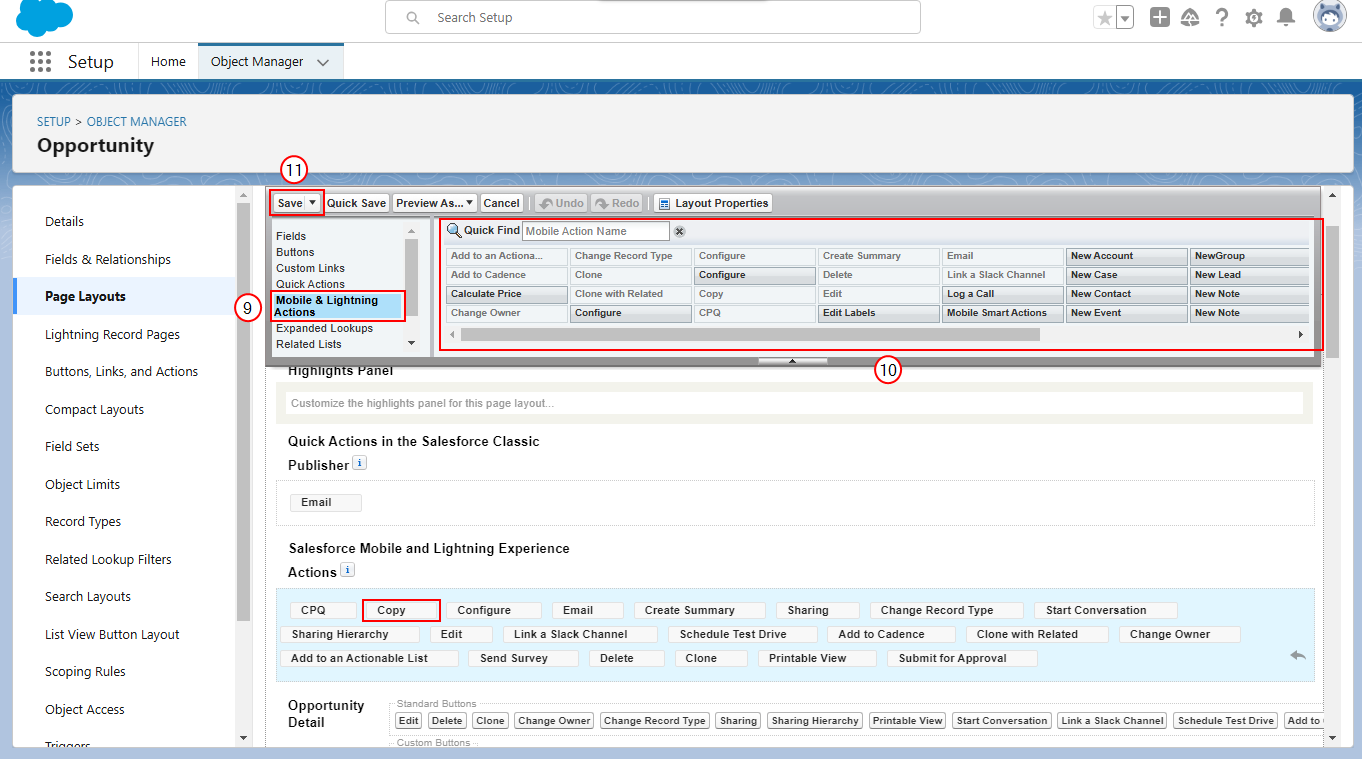Click the Quick Find magnifier icon

click(x=454, y=231)
